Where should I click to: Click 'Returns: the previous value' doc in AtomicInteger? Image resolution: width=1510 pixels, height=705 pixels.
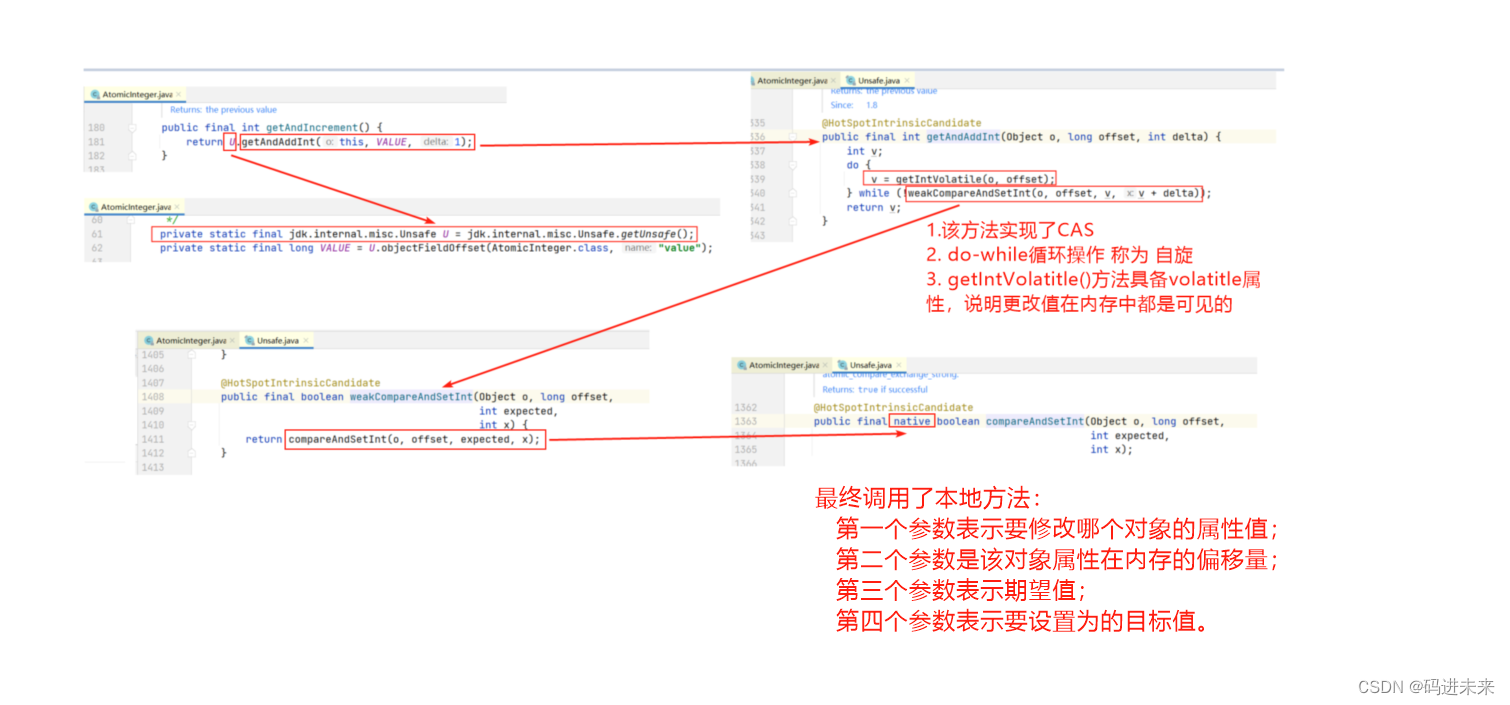(x=223, y=110)
